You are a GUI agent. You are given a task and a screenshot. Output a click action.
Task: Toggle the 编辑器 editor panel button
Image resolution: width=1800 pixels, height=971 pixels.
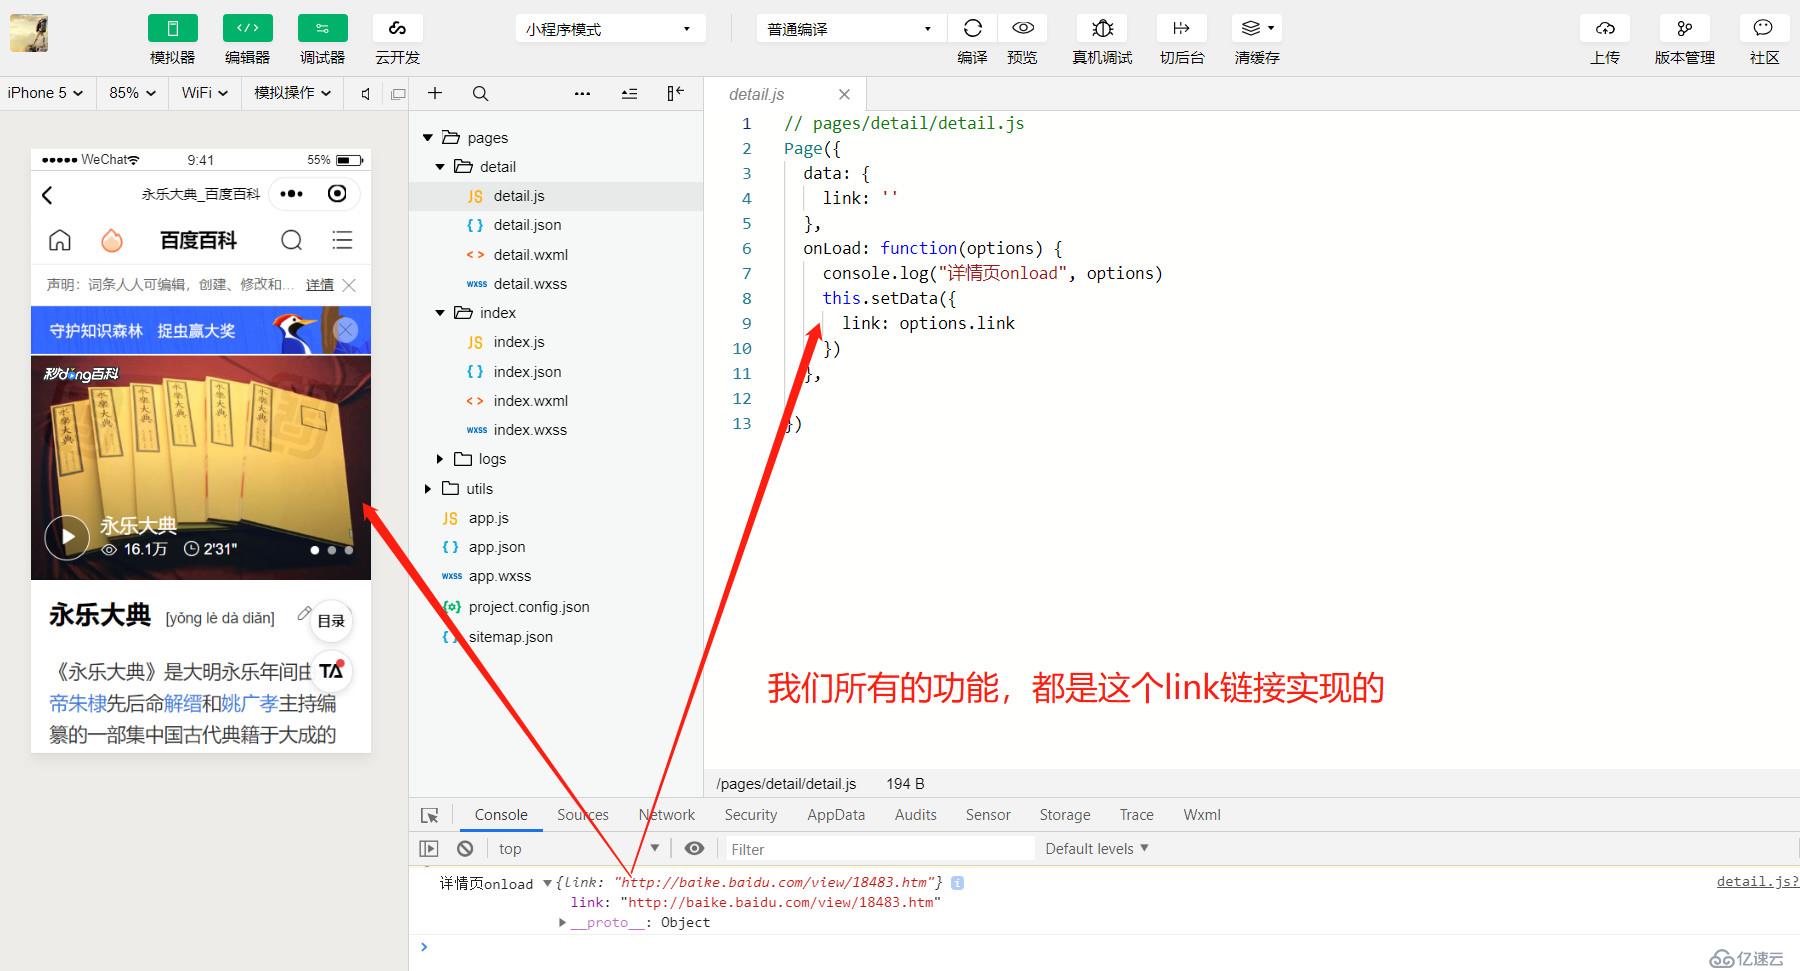(x=247, y=28)
